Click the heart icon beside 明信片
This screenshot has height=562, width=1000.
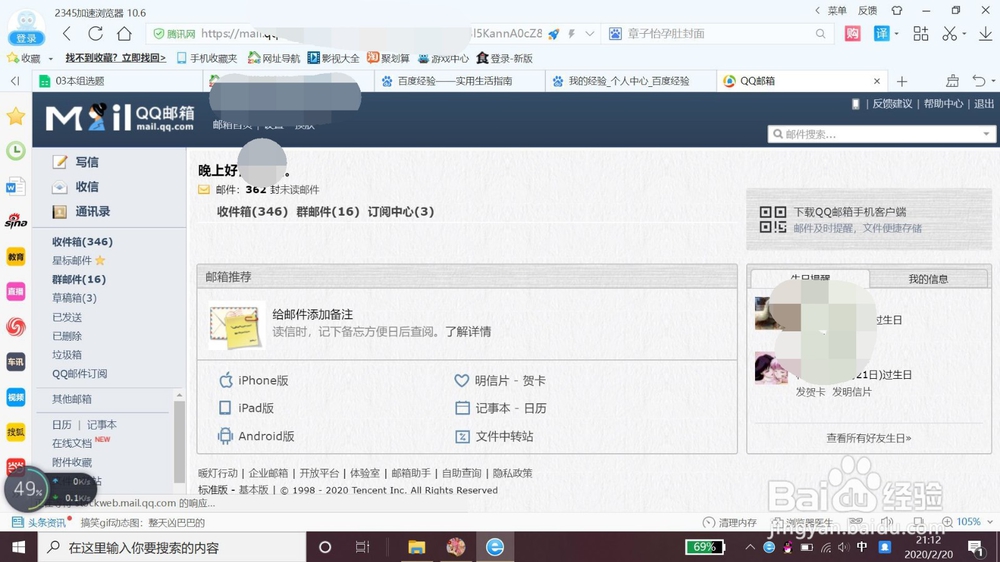coord(462,380)
